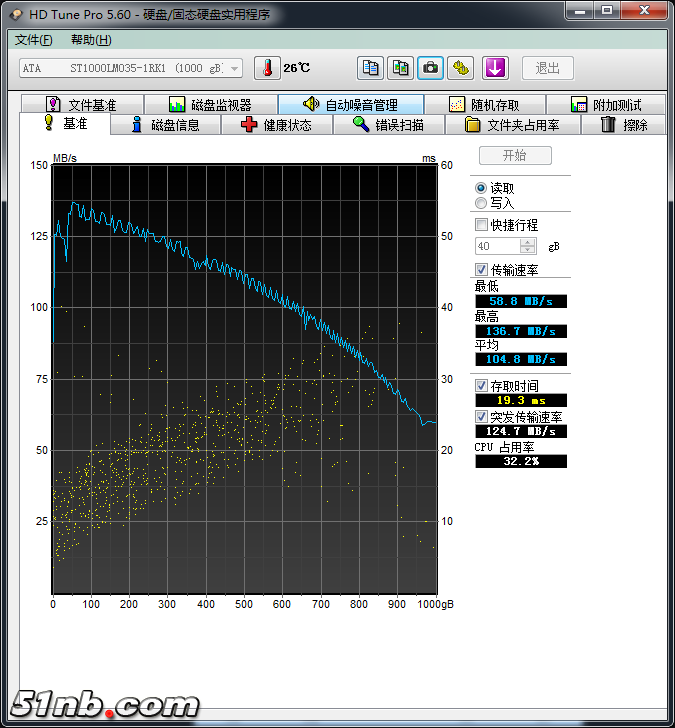Click the 开始 button
675x728 pixels.
(514, 156)
